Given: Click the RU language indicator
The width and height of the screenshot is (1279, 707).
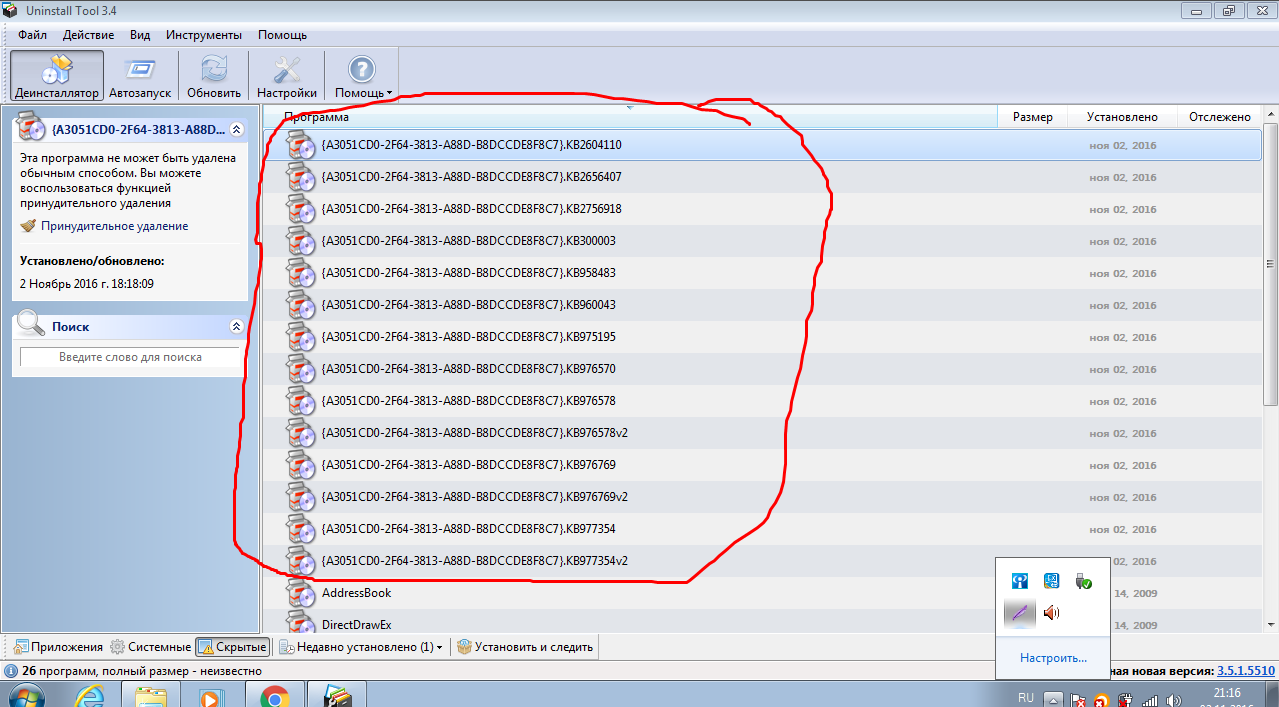Looking at the screenshot, I should coord(1025,697).
